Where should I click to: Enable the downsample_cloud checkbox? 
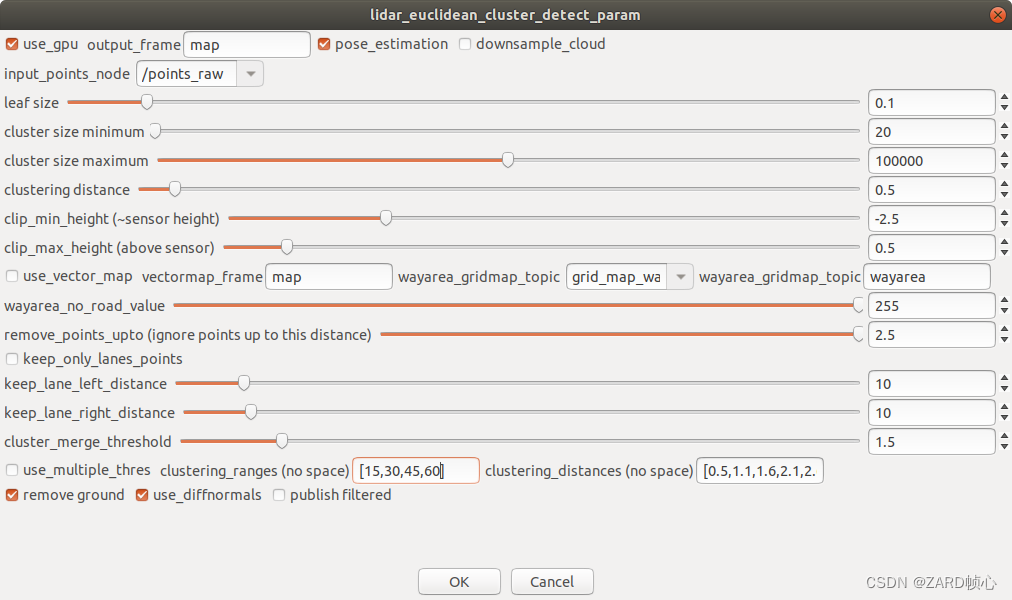tap(465, 44)
